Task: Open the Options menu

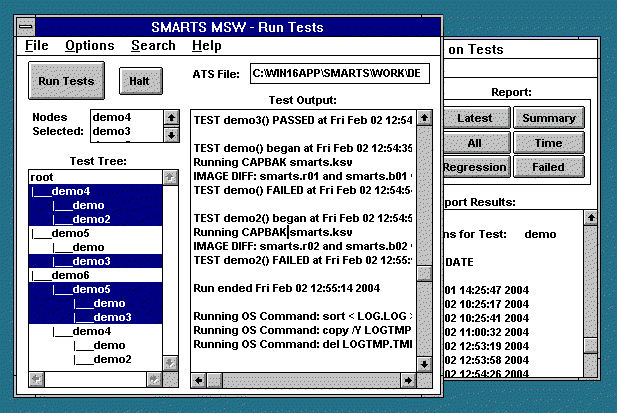Action: tap(90, 46)
